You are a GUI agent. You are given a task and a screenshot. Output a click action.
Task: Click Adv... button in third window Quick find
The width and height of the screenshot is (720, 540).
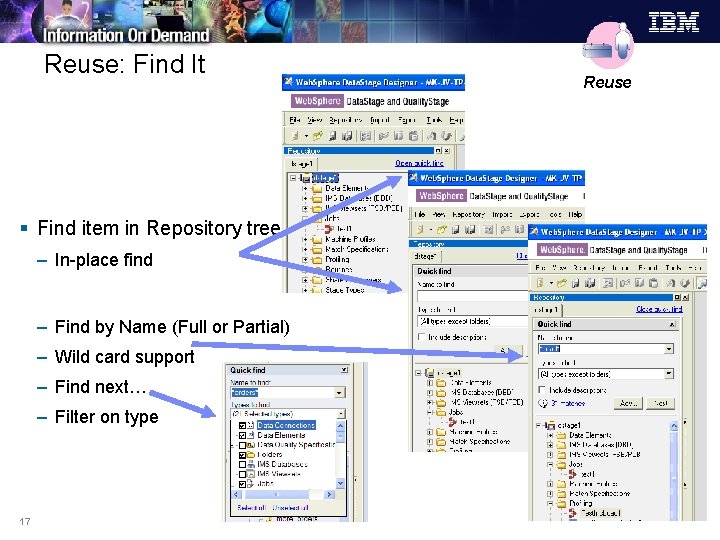pyautogui.click(x=628, y=403)
